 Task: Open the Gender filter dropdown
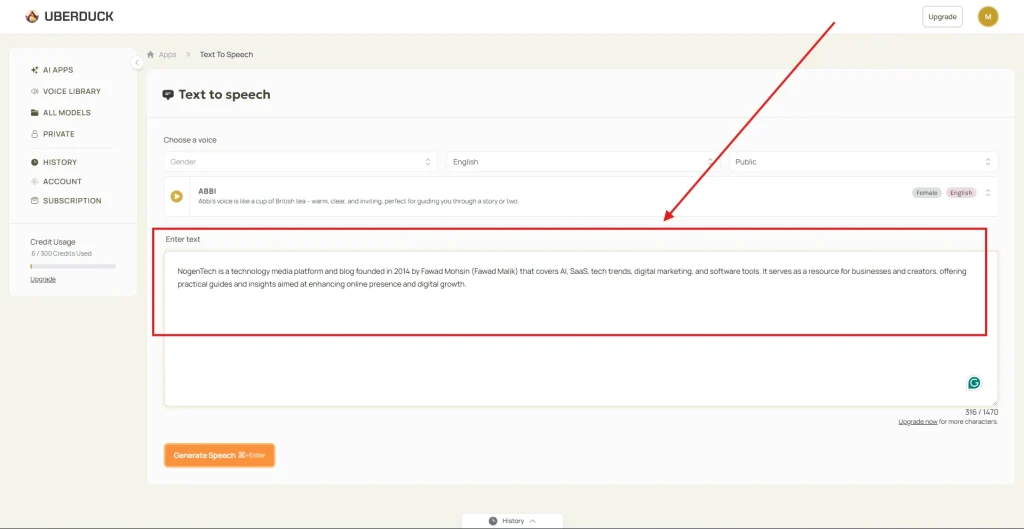(x=300, y=161)
